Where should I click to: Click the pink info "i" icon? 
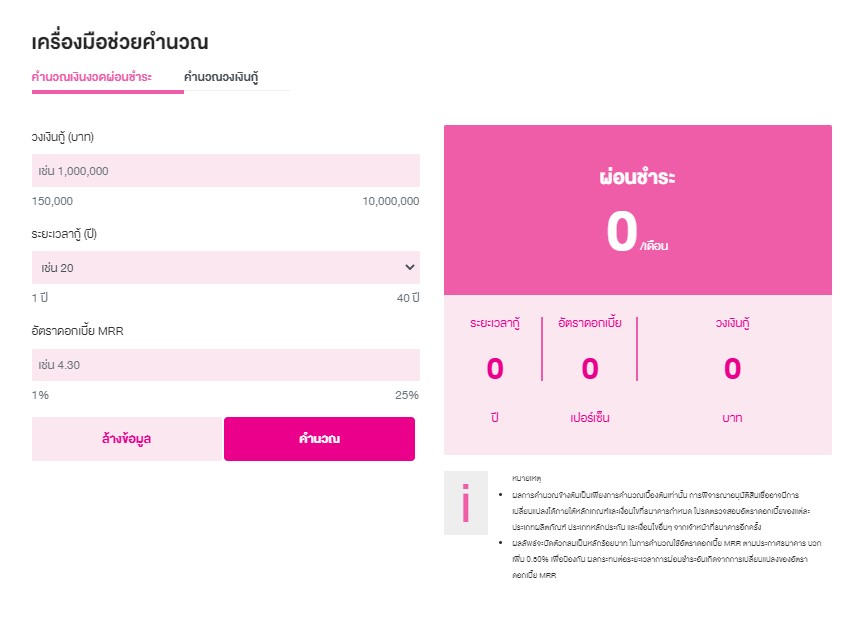pos(465,502)
